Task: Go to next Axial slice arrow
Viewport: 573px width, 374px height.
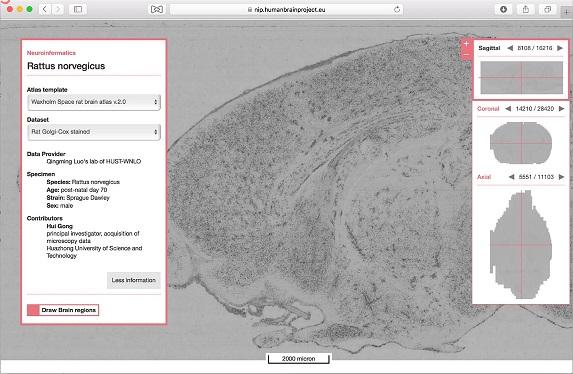Action: [x=562, y=177]
